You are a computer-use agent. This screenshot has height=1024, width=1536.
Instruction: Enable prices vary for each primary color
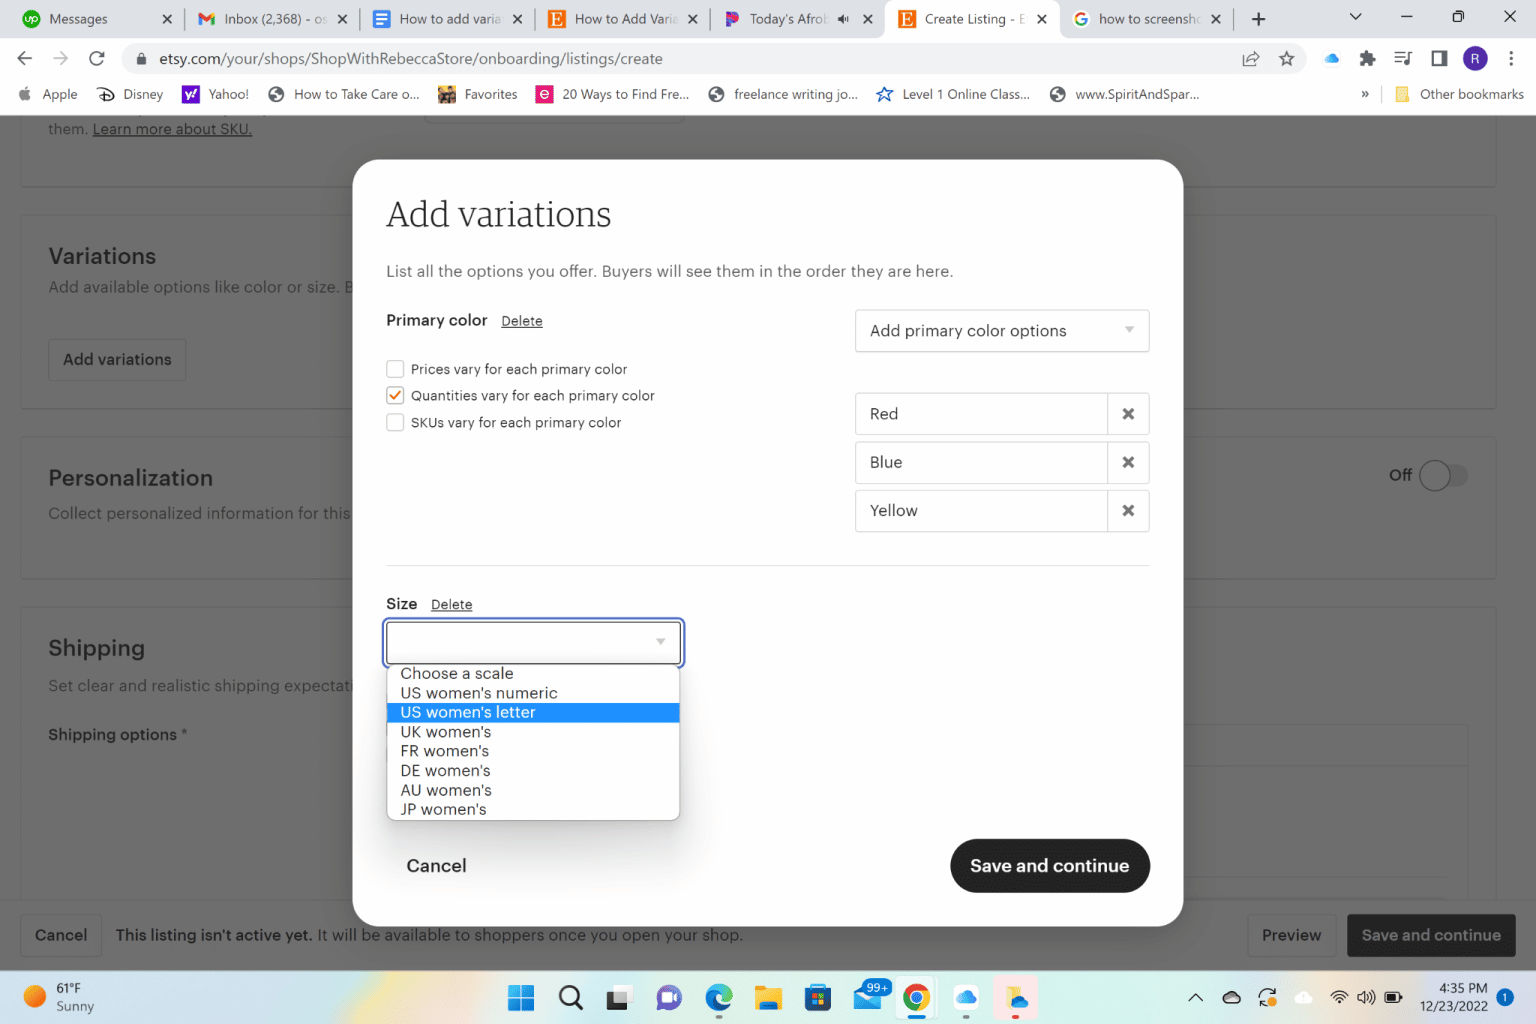click(395, 368)
